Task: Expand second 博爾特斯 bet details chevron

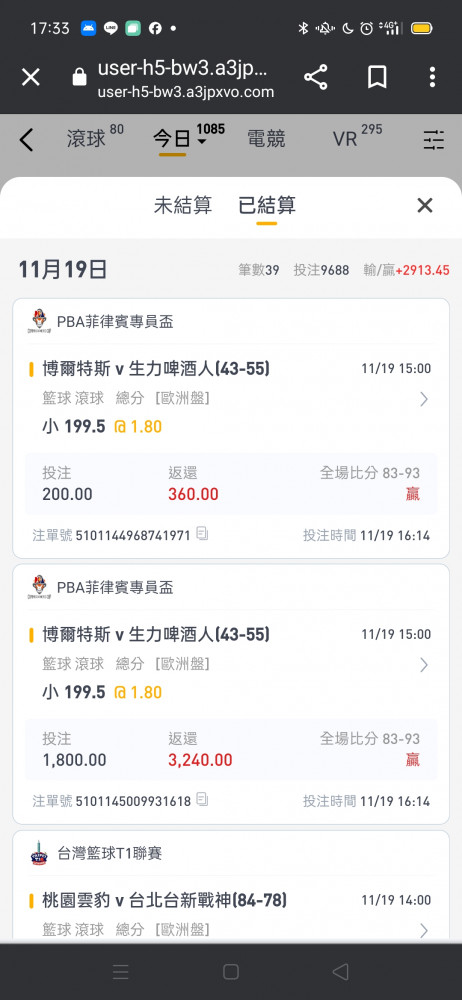Action: 424,665
